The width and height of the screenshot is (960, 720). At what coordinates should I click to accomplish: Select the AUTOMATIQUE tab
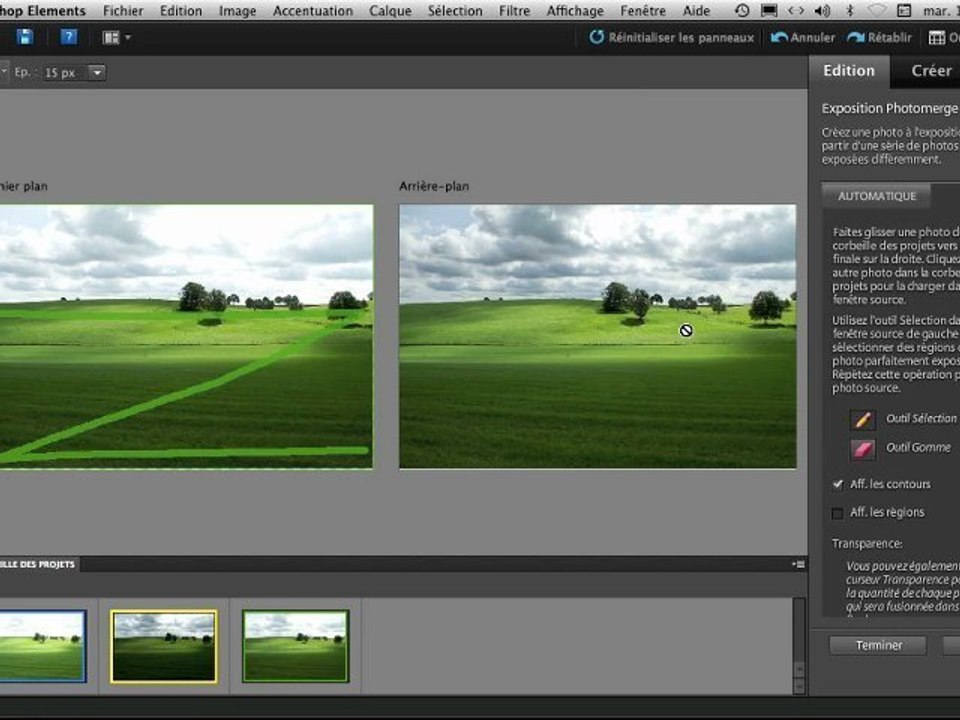tap(876, 196)
